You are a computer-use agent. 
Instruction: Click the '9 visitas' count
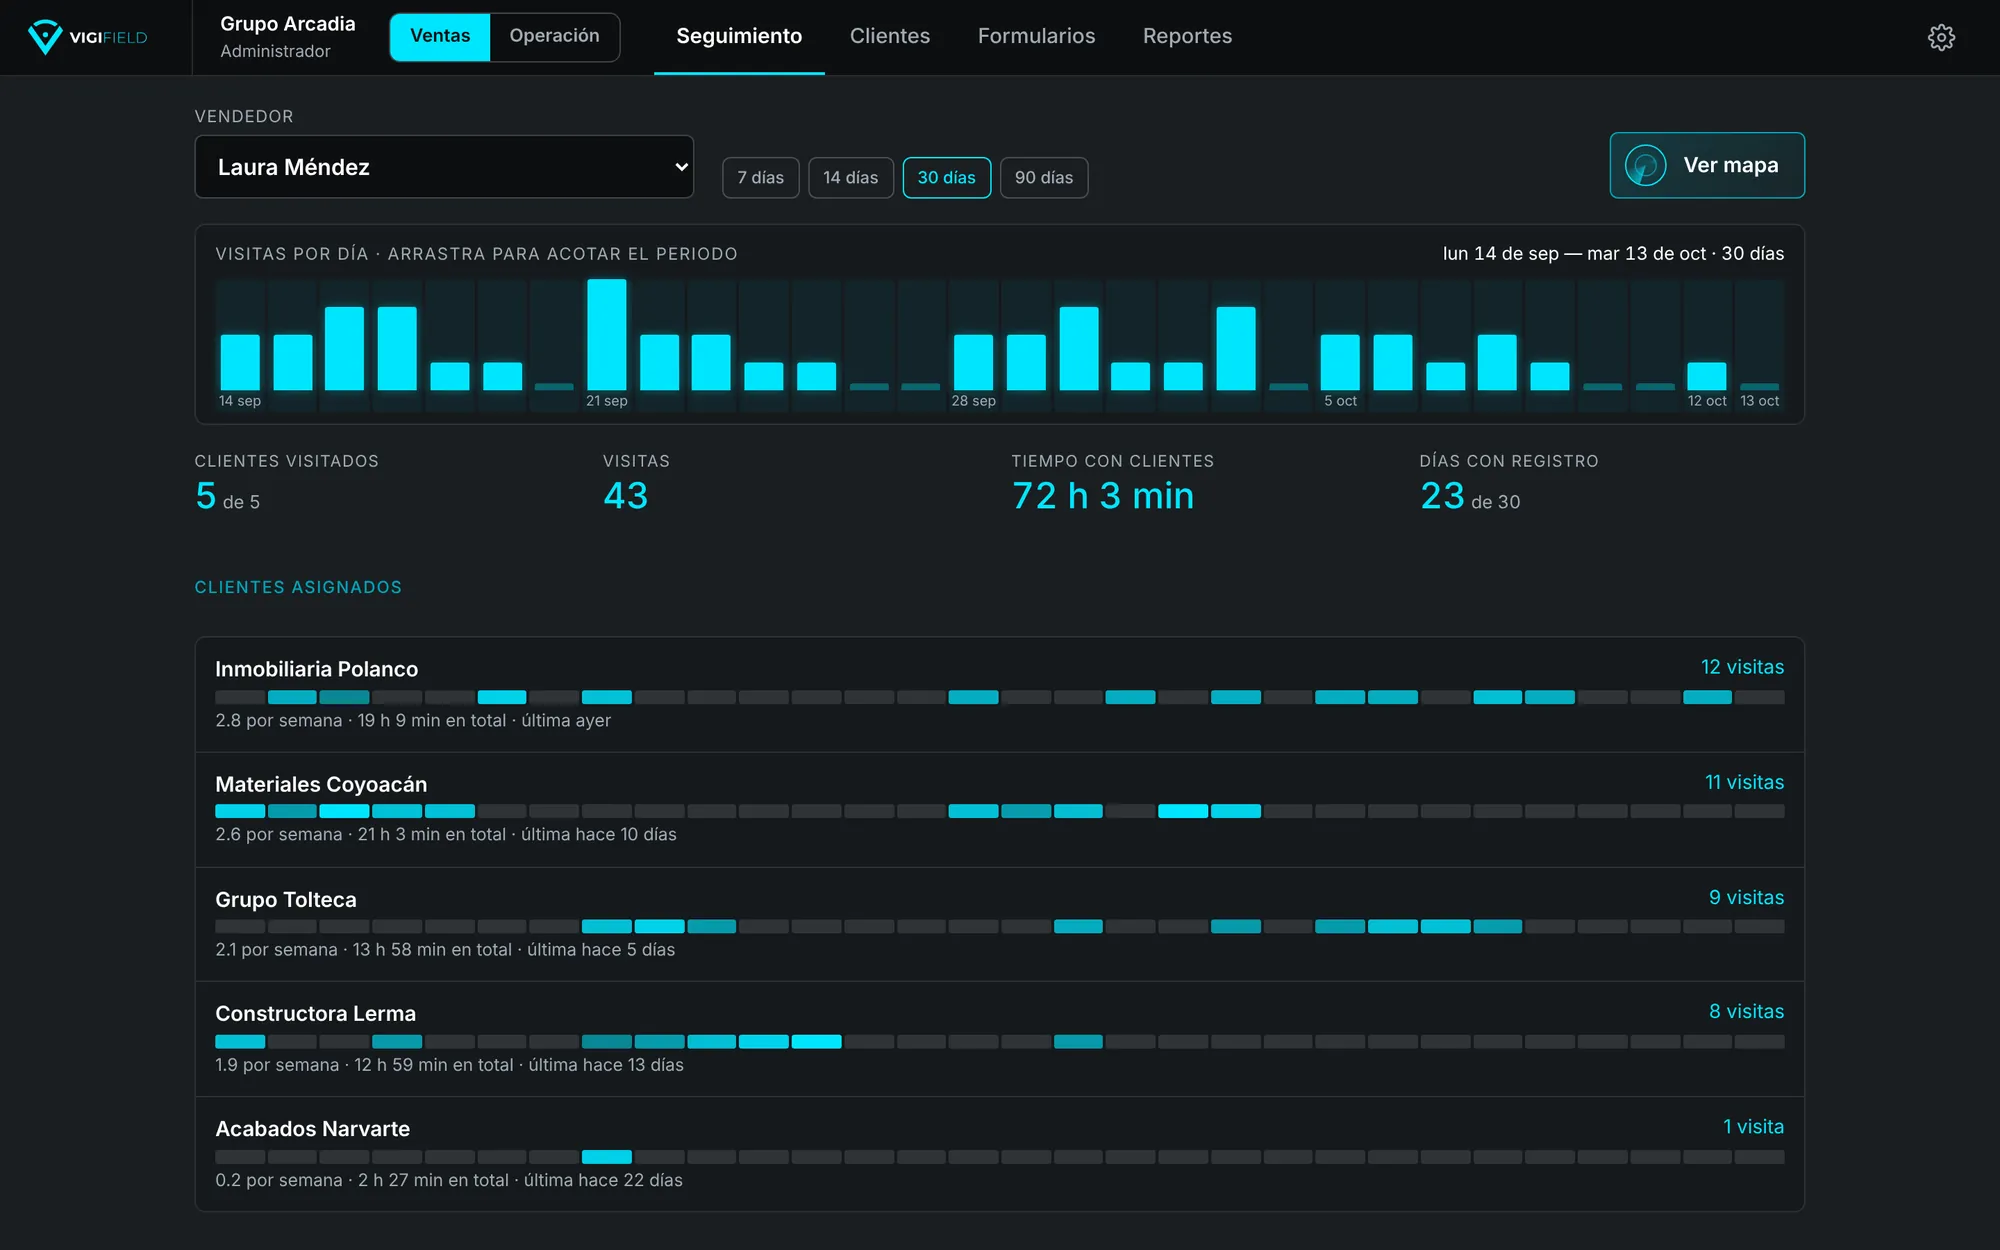pyautogui.click(x=1747, y=897)
